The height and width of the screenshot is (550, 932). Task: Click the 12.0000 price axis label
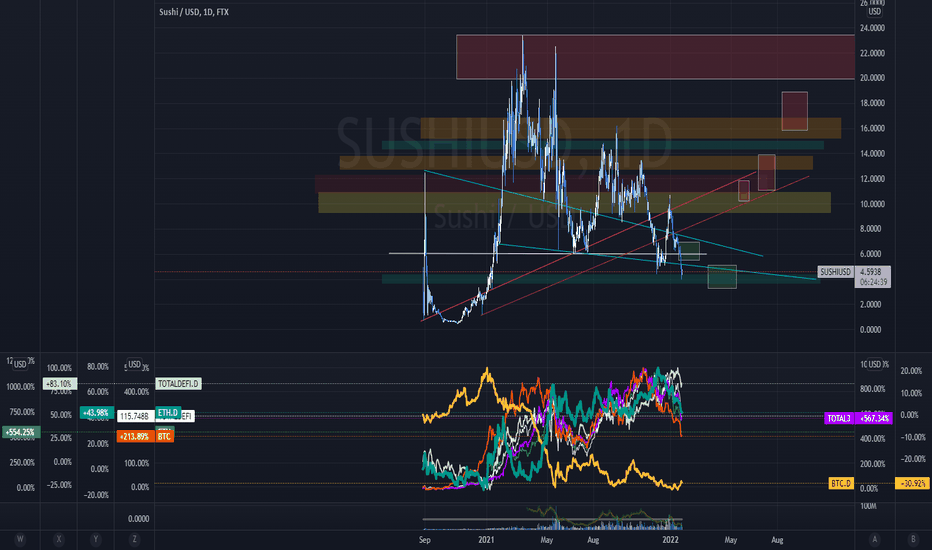[x=872, y=179]
